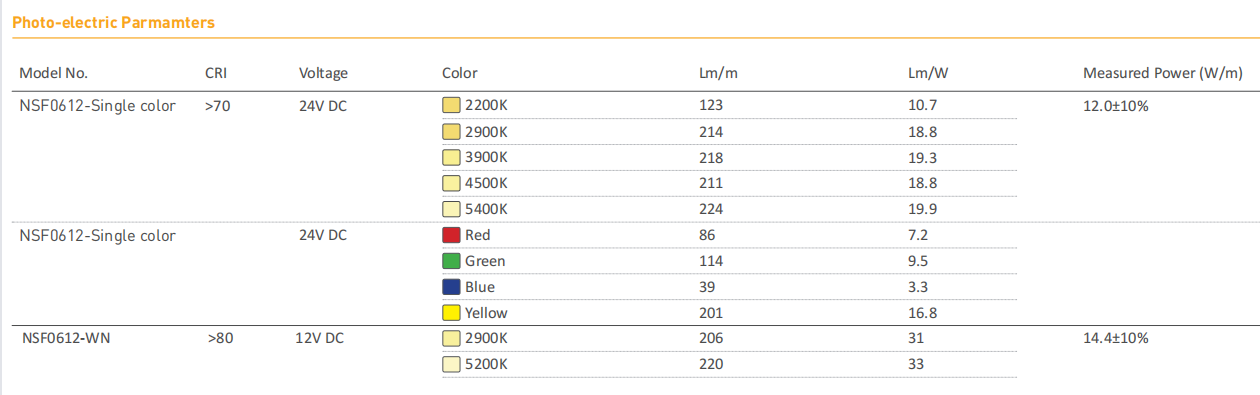Select the Yellow color swatch
1260x395 pixels.
click(451, 313)
